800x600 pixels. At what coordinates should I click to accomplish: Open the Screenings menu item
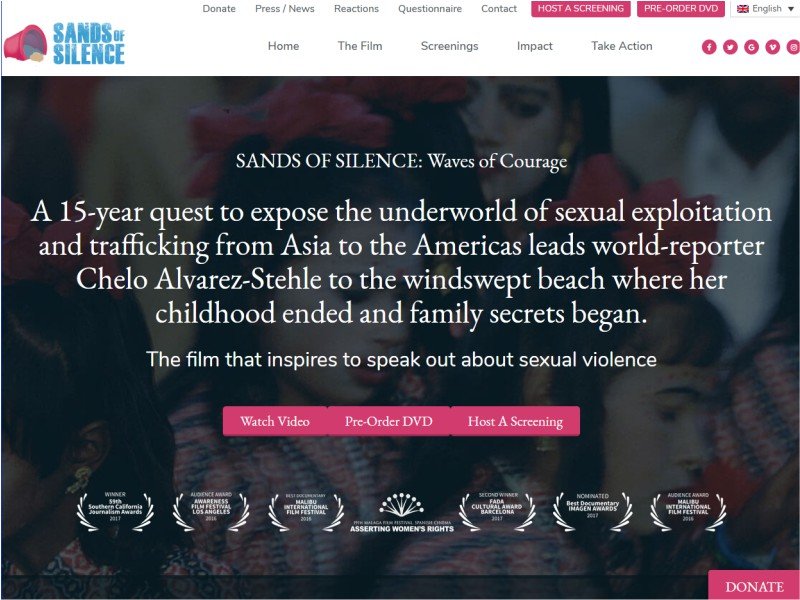(x=449, y=46)
